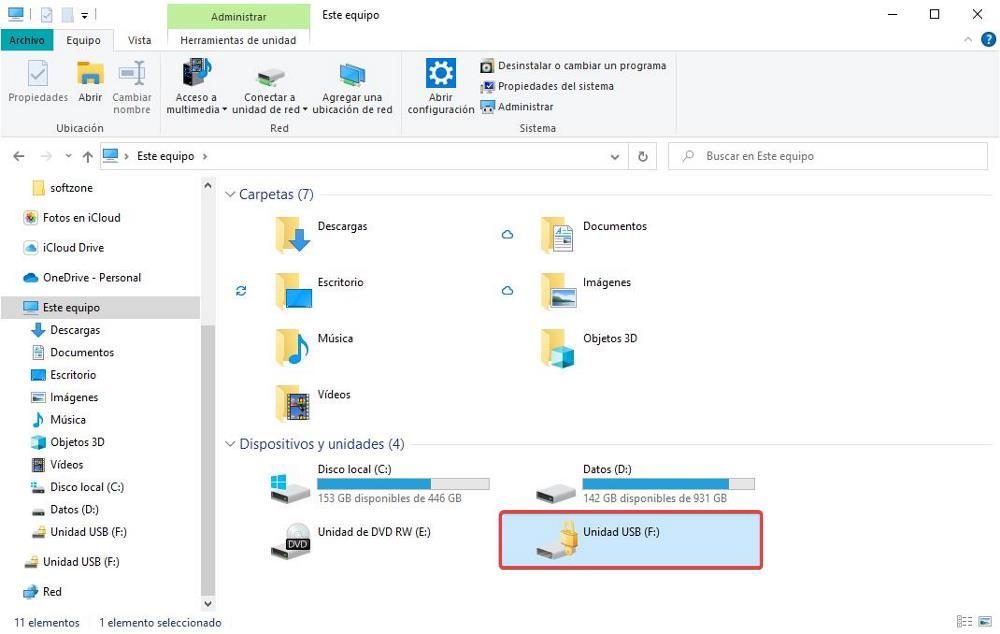1000x634 pixels.
Task: Click Disco local (C:) usage bar
Action: click(x=403, y=484)
